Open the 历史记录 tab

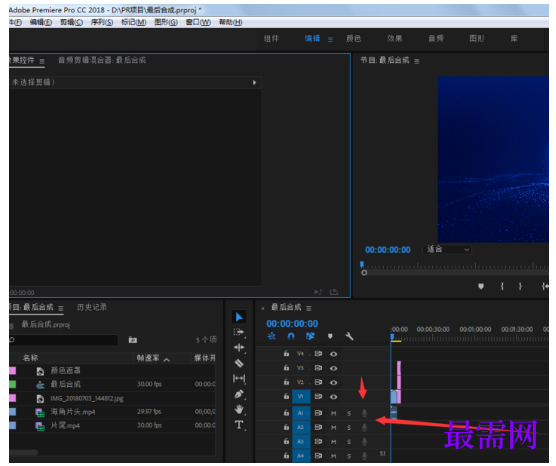pos(92,307)
